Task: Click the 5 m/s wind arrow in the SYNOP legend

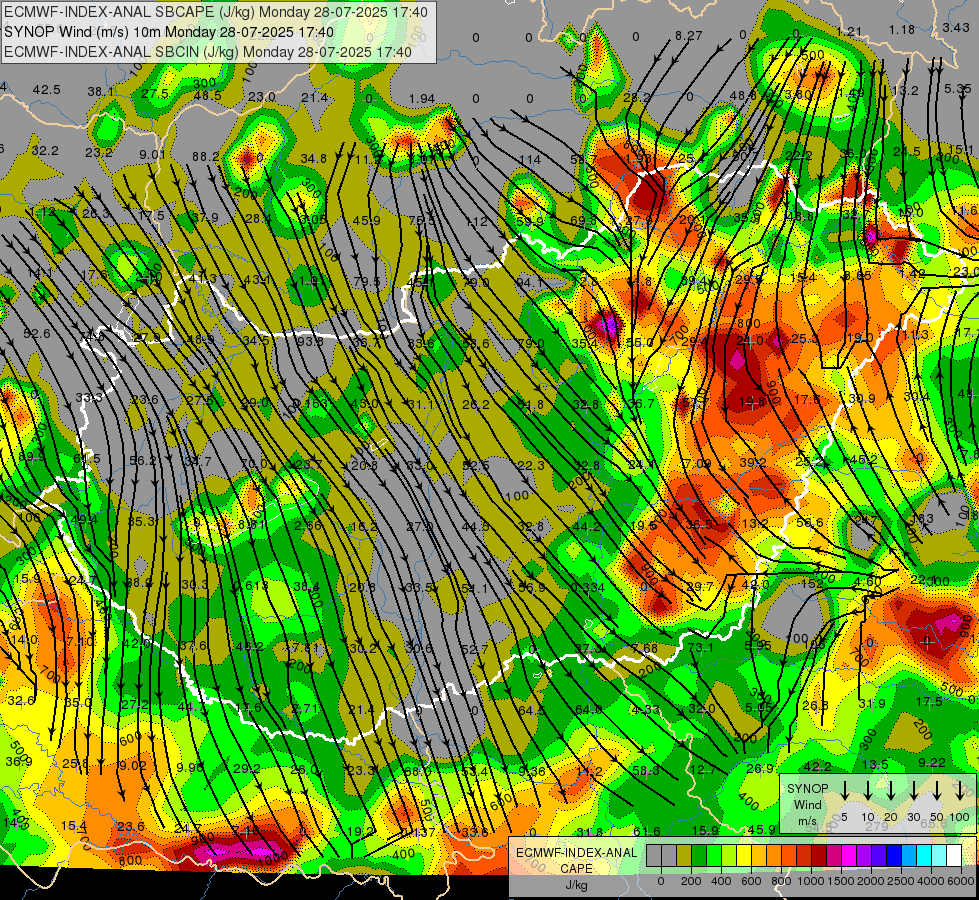Action: click(x=844, y=790)
